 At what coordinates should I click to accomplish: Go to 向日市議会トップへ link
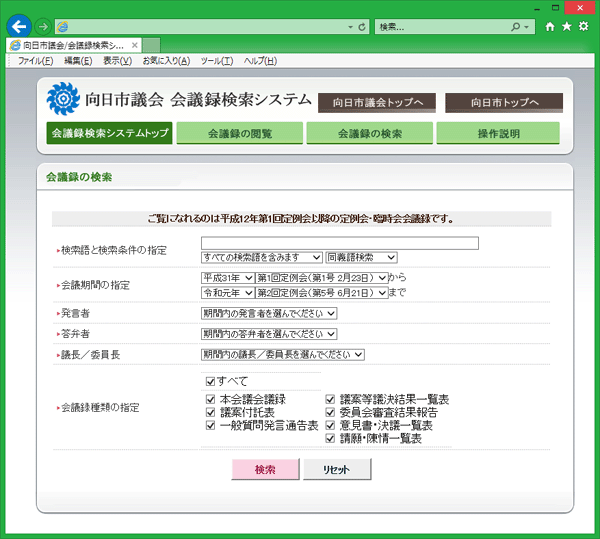pyautogui.click(x=377, y=103)
